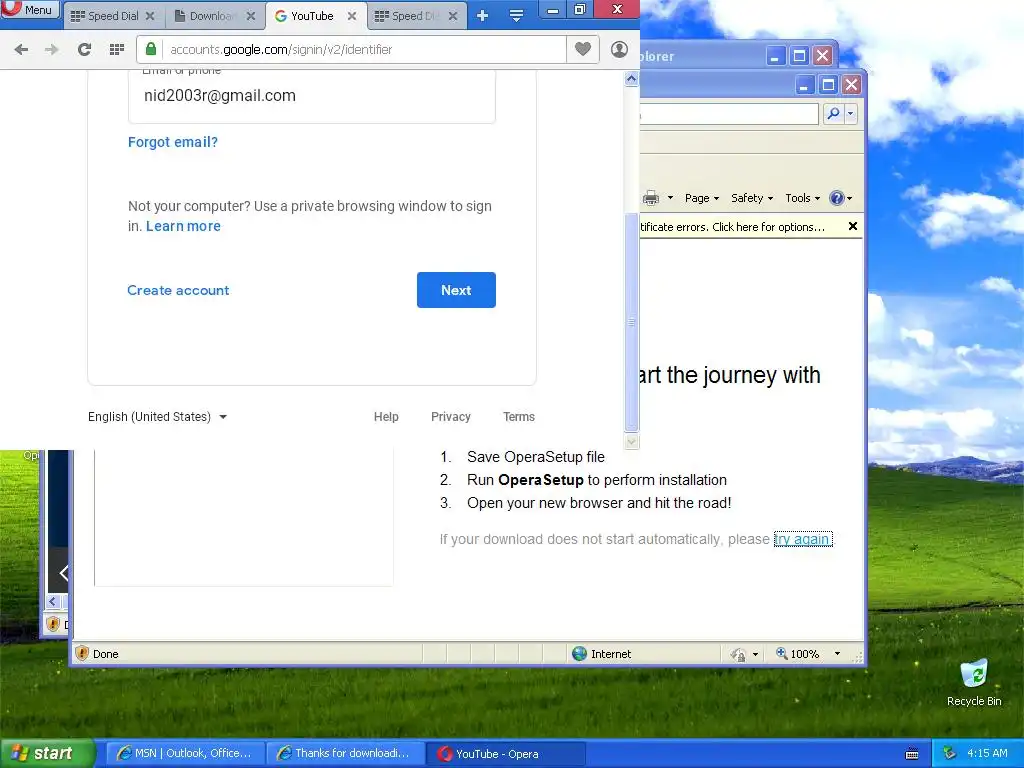1024x768 pixels.
Task: Click the network tray icon
Action: (x=950, y=754)
